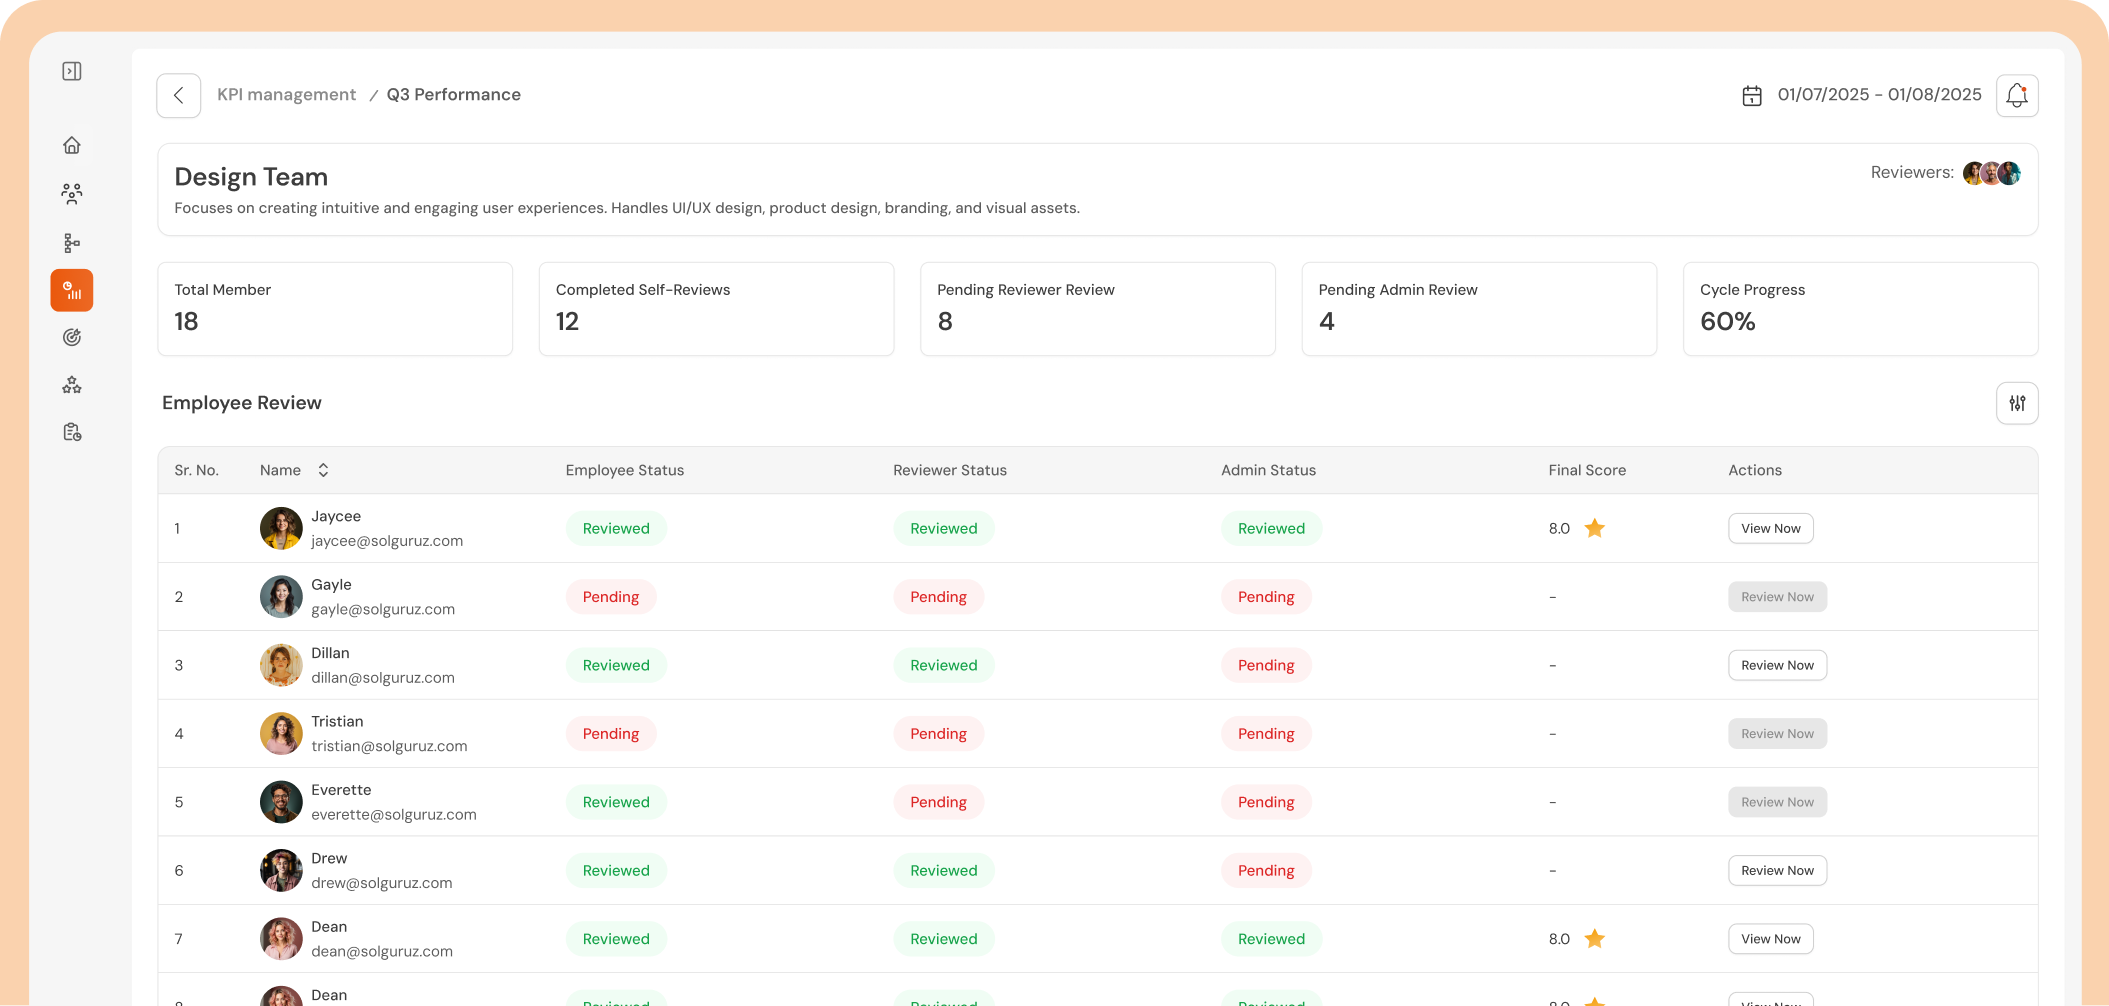
Task: Open the date range picker
Action: pos(1861,95)
